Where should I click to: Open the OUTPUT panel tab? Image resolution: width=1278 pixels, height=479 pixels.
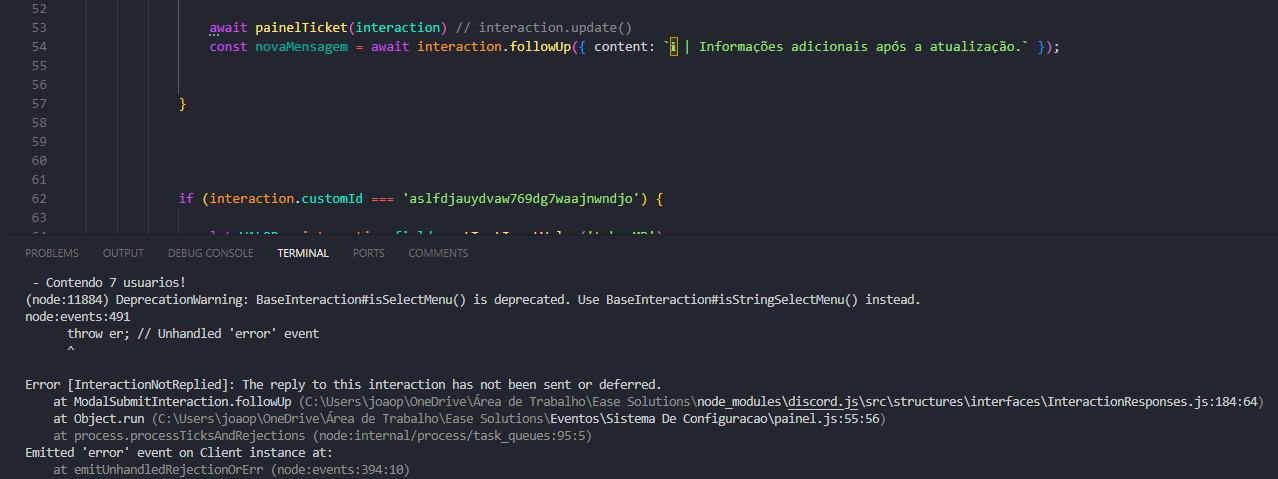click(123, 253)
